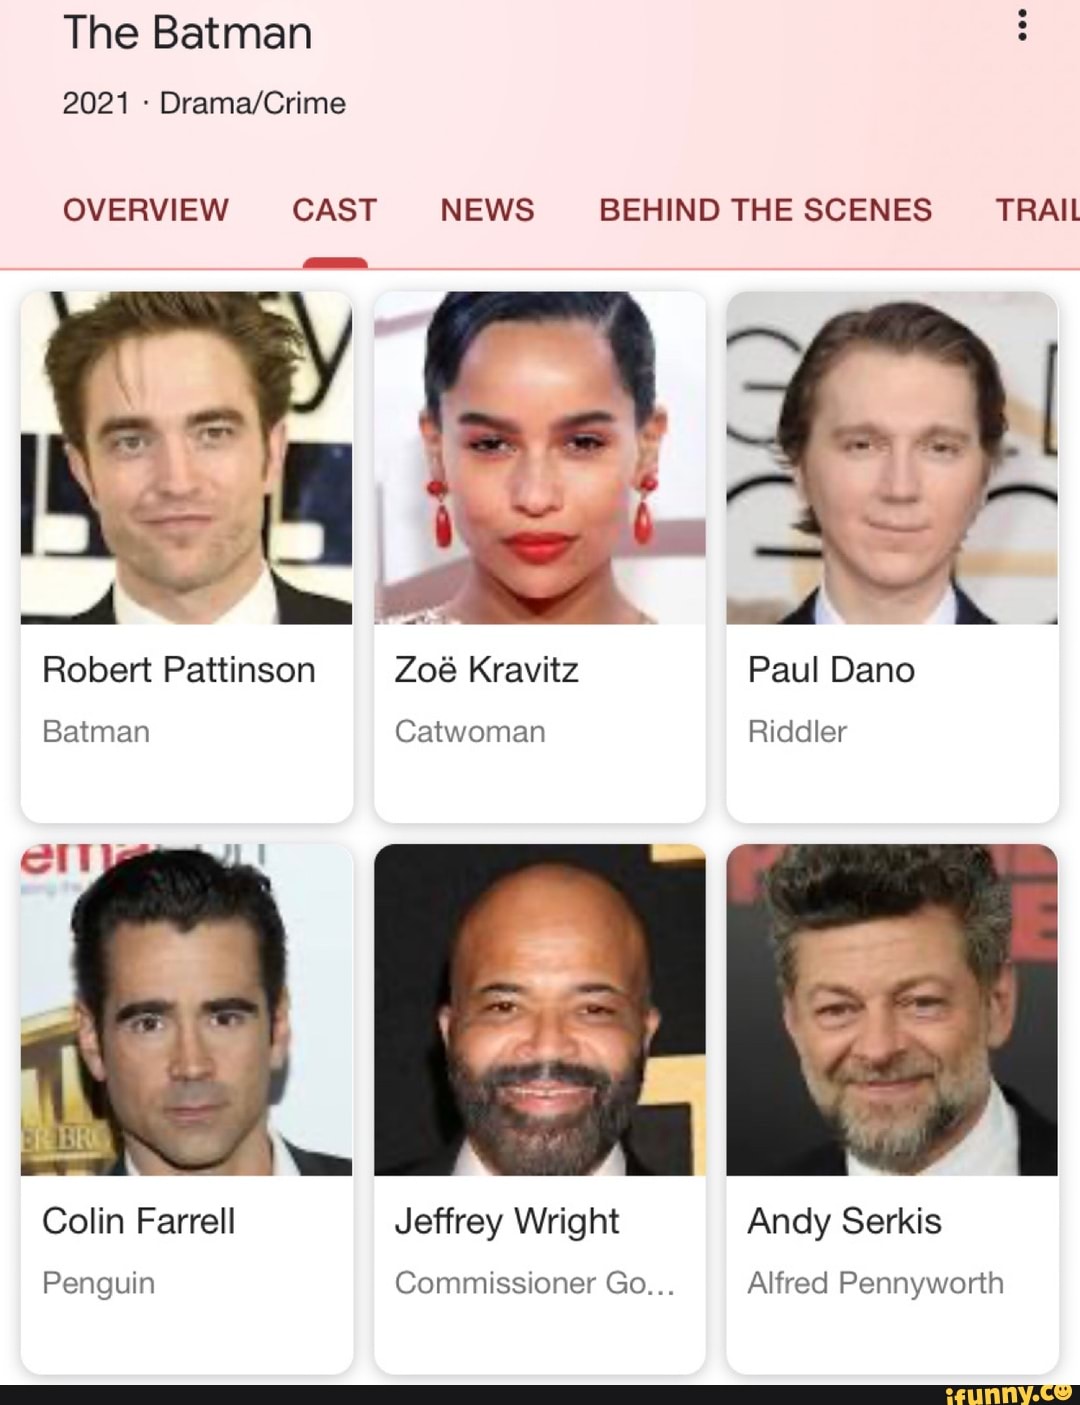Tap Jeffrey Wright's photo
Image resolution: width=1080 pixels, height=1405 pixels.
coord(540,1010)
